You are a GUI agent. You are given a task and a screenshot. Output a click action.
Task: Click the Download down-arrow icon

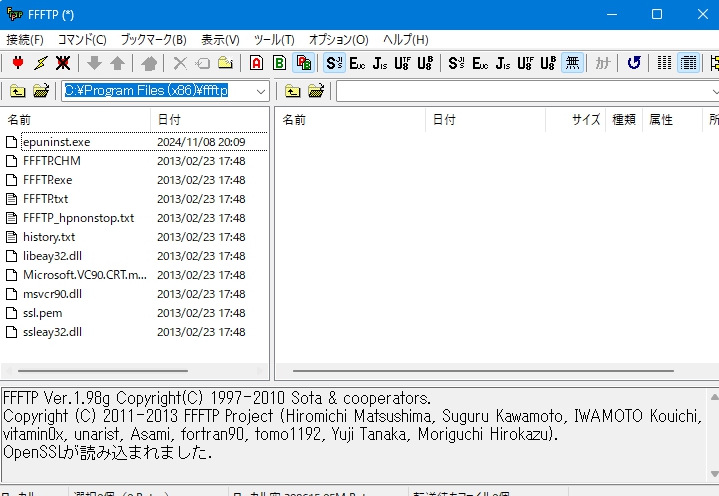pos(94,63)
